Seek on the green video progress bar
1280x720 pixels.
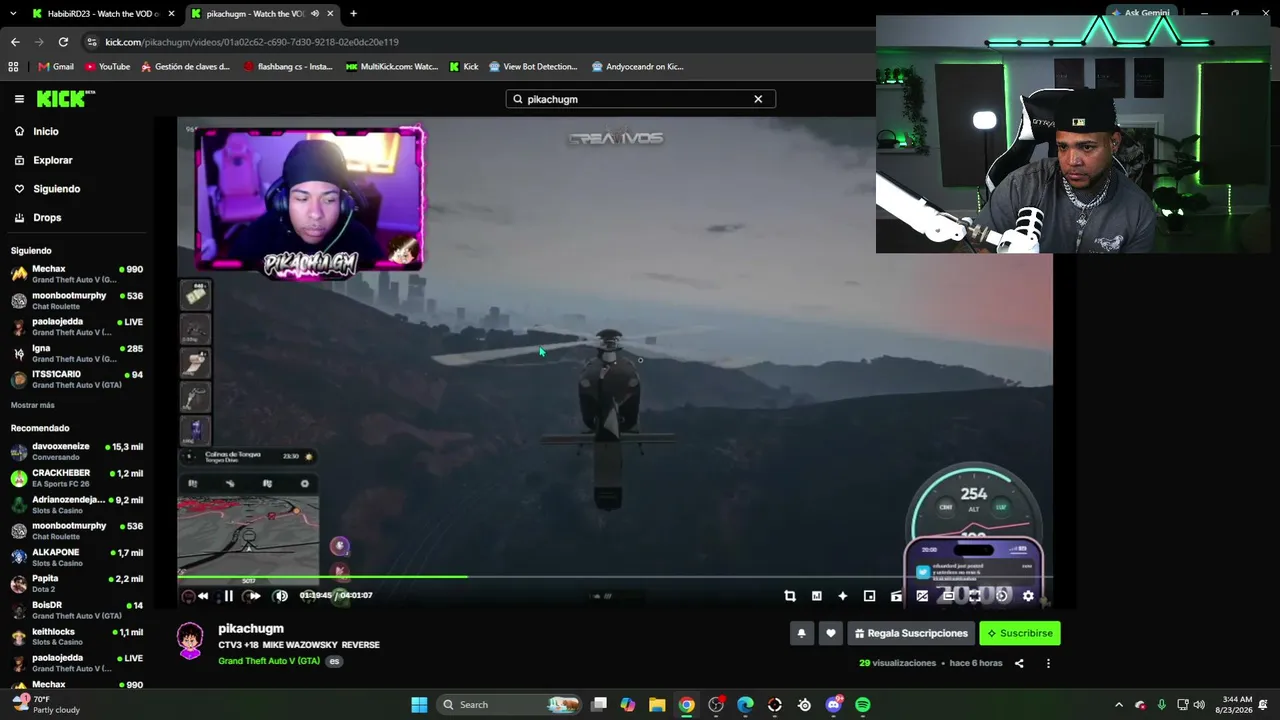click(x=615, y=577)
